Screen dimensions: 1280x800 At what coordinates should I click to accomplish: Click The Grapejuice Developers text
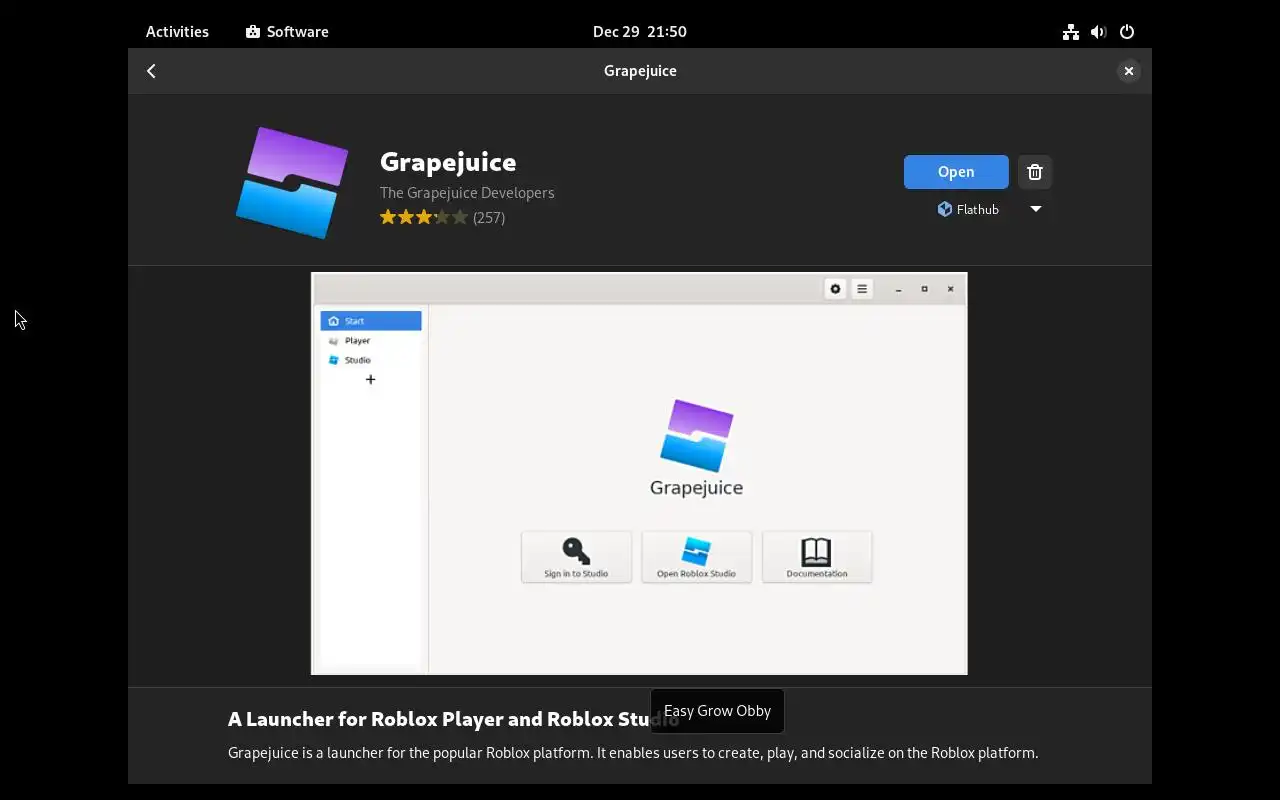[467, 192]
